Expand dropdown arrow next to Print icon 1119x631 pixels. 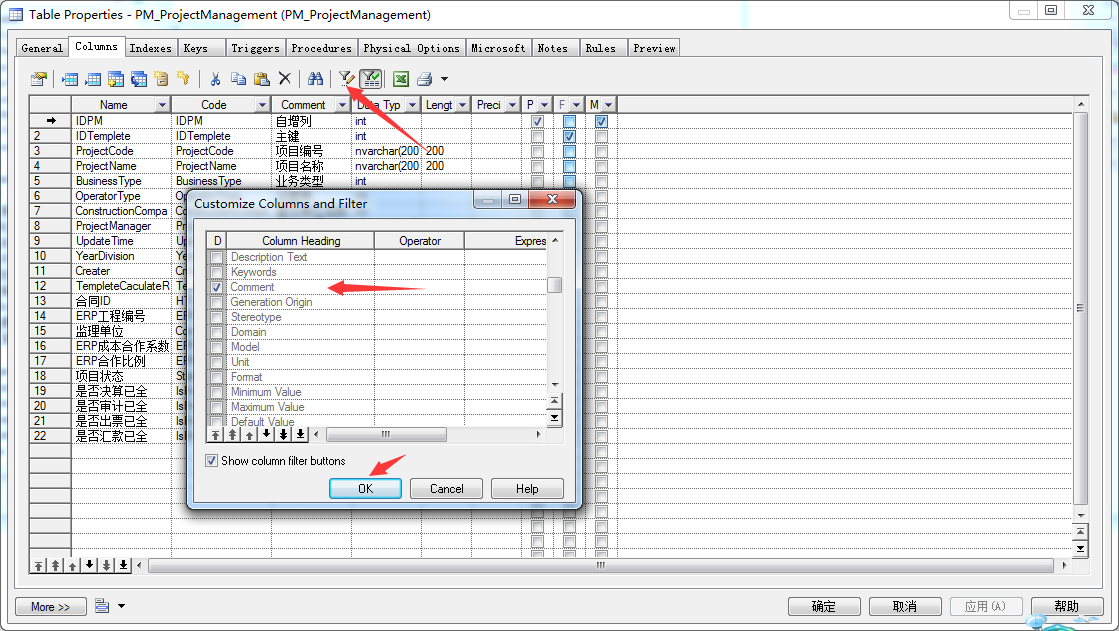[445, 79]
